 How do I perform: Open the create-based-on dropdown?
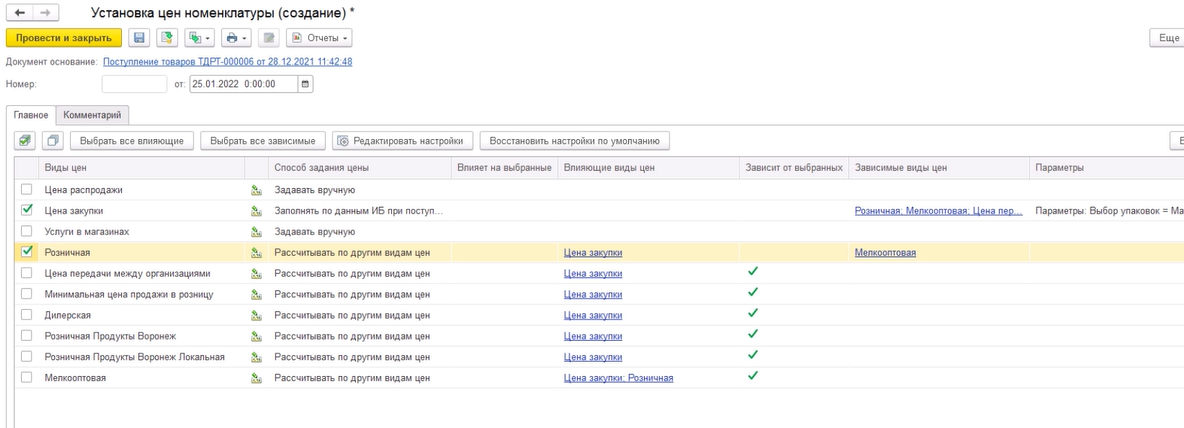point(200,38)
